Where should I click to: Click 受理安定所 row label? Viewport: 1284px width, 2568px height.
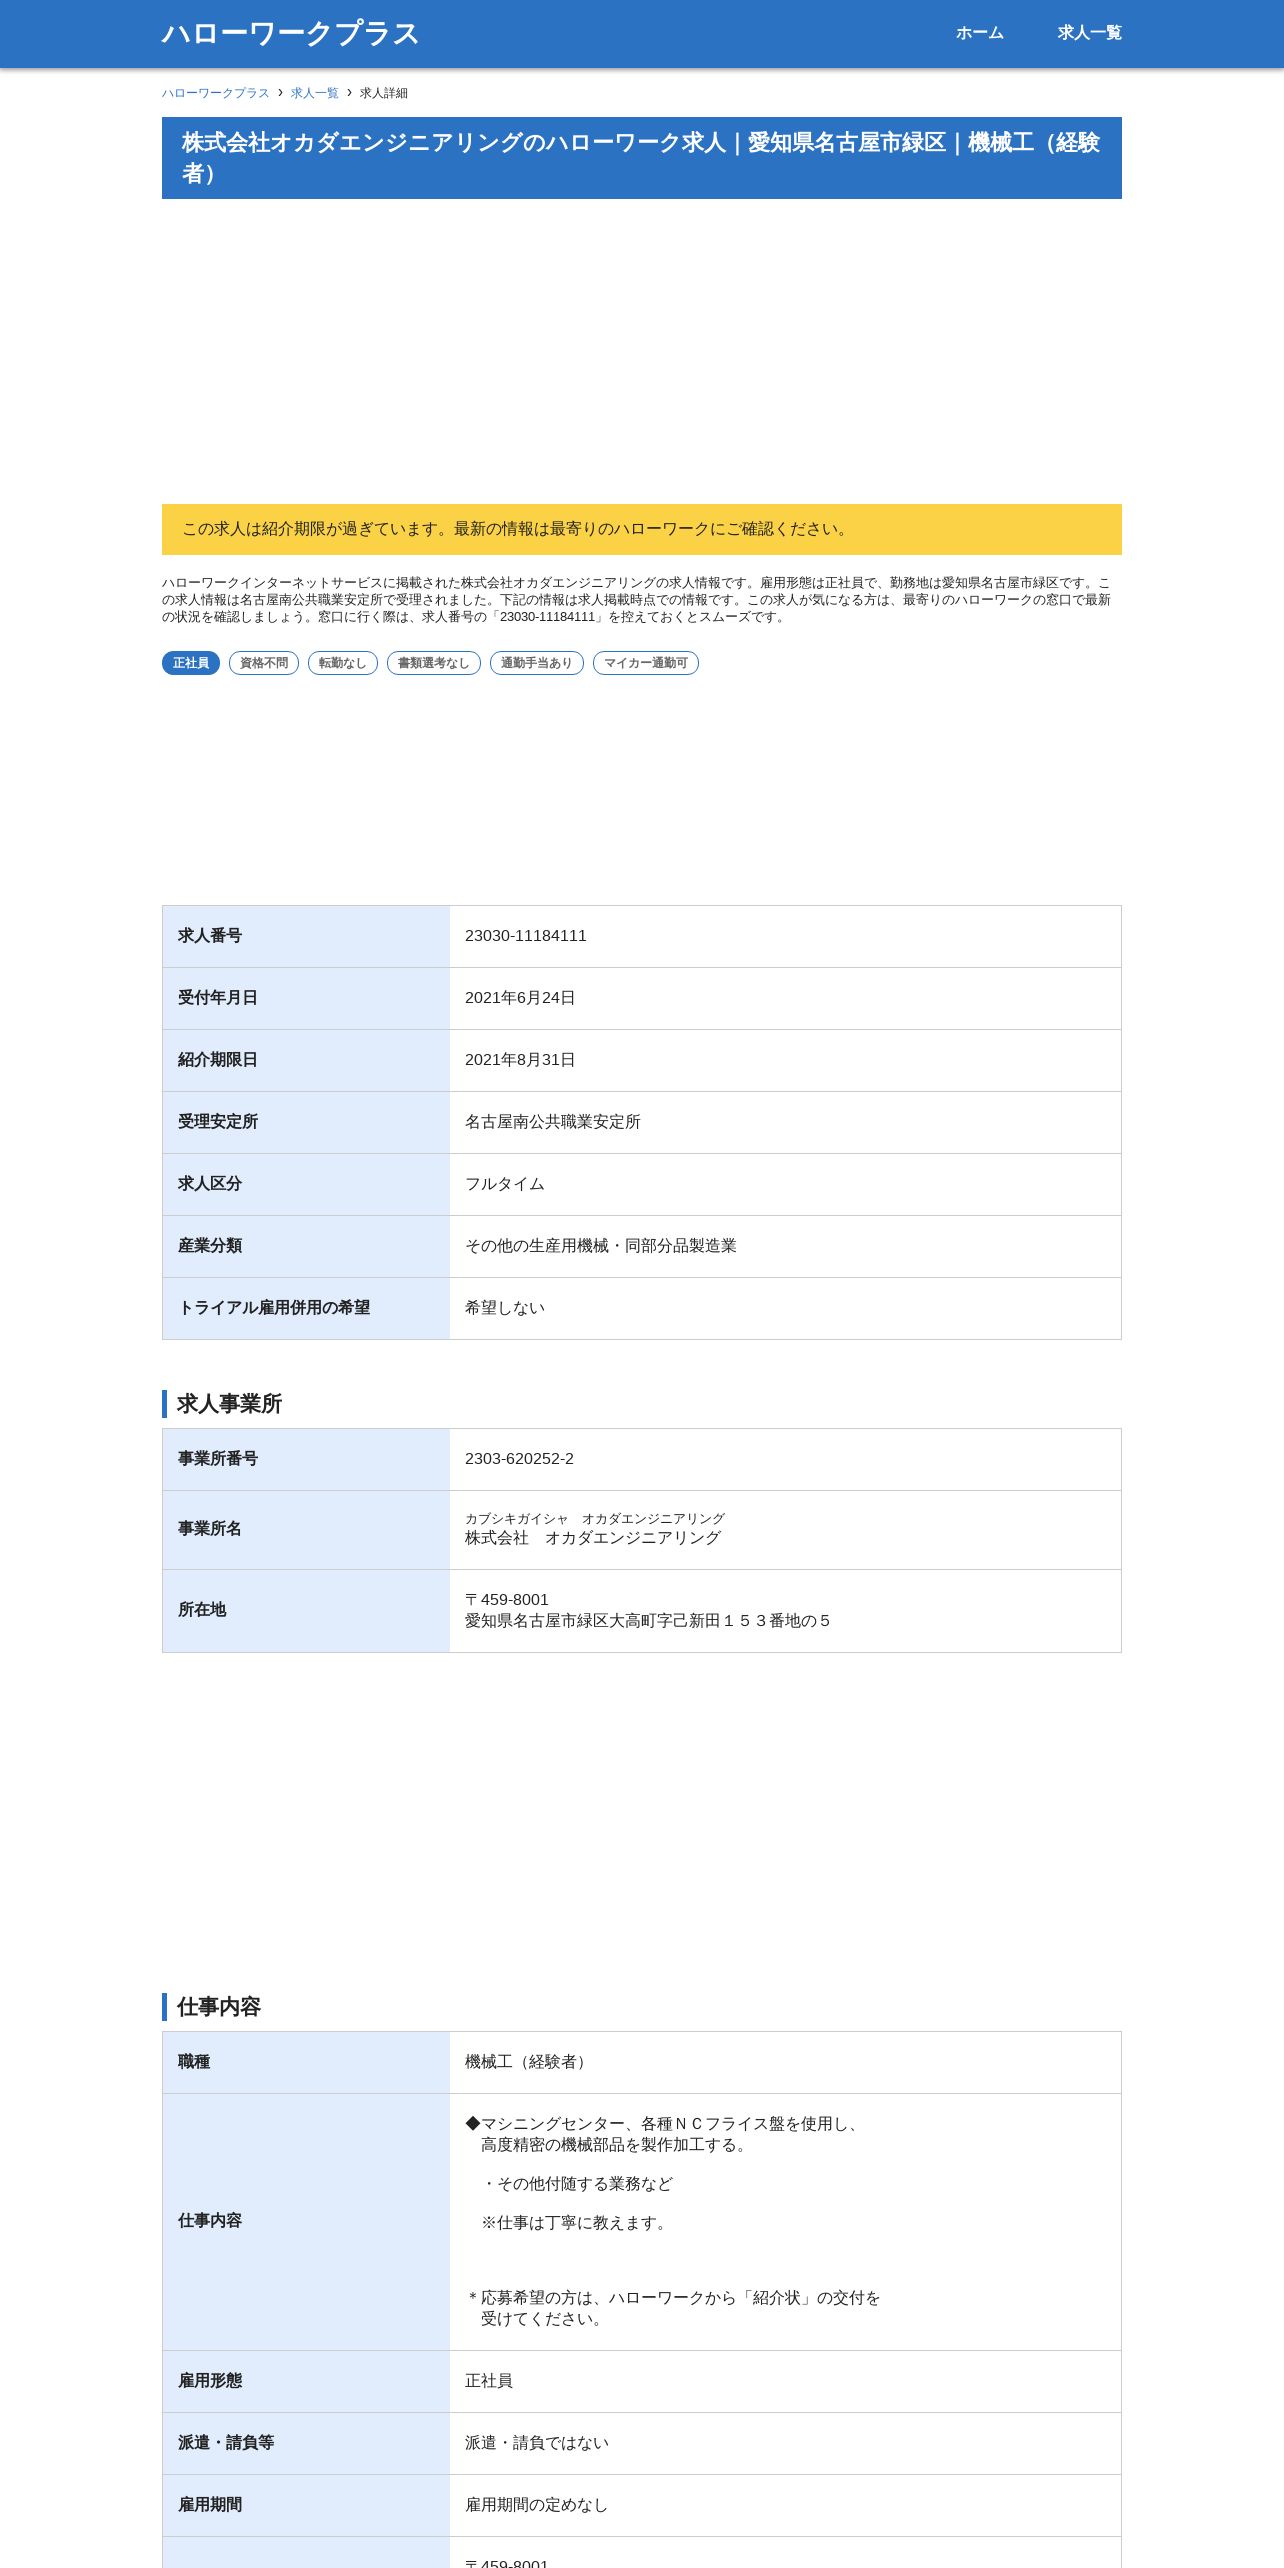pos(218,1122)
